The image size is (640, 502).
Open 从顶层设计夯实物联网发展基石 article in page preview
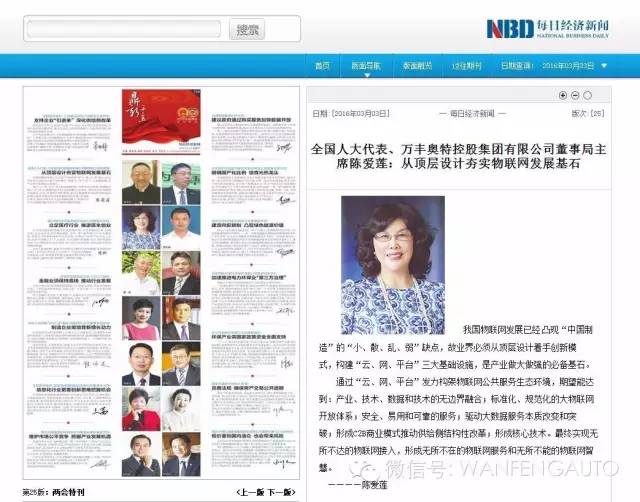pyautogui.click(x=75, y=172)
